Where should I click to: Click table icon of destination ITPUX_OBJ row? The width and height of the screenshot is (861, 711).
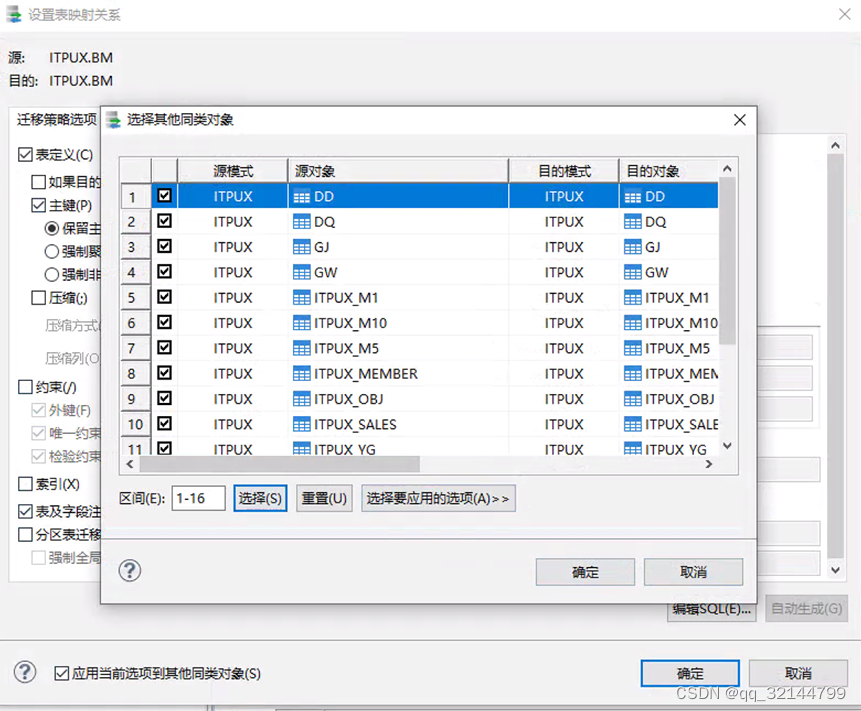click(633, 399)
